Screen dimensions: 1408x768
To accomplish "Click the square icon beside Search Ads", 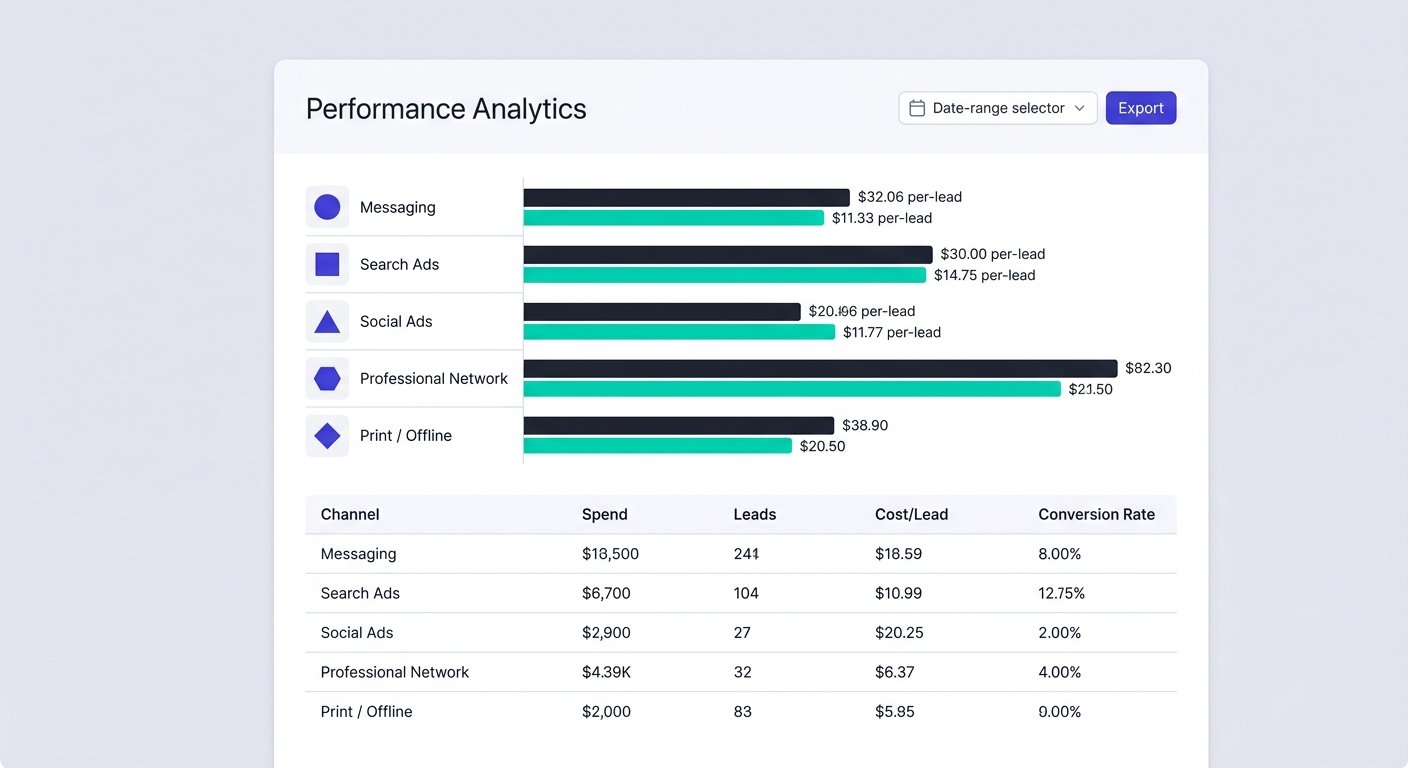I will tap(327, 264).
